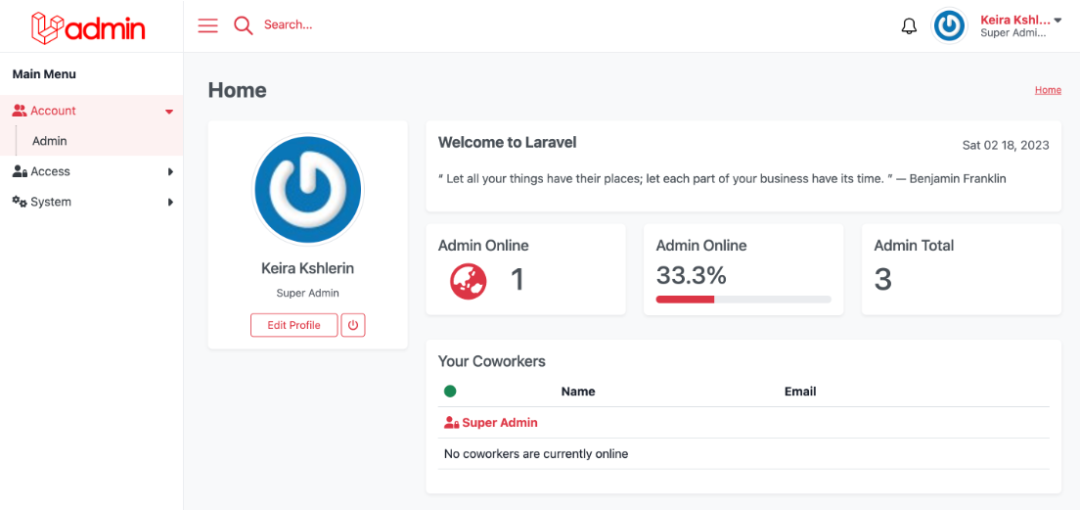
Task: Click the Your Coworkers heading
Action: click(492, 361)
